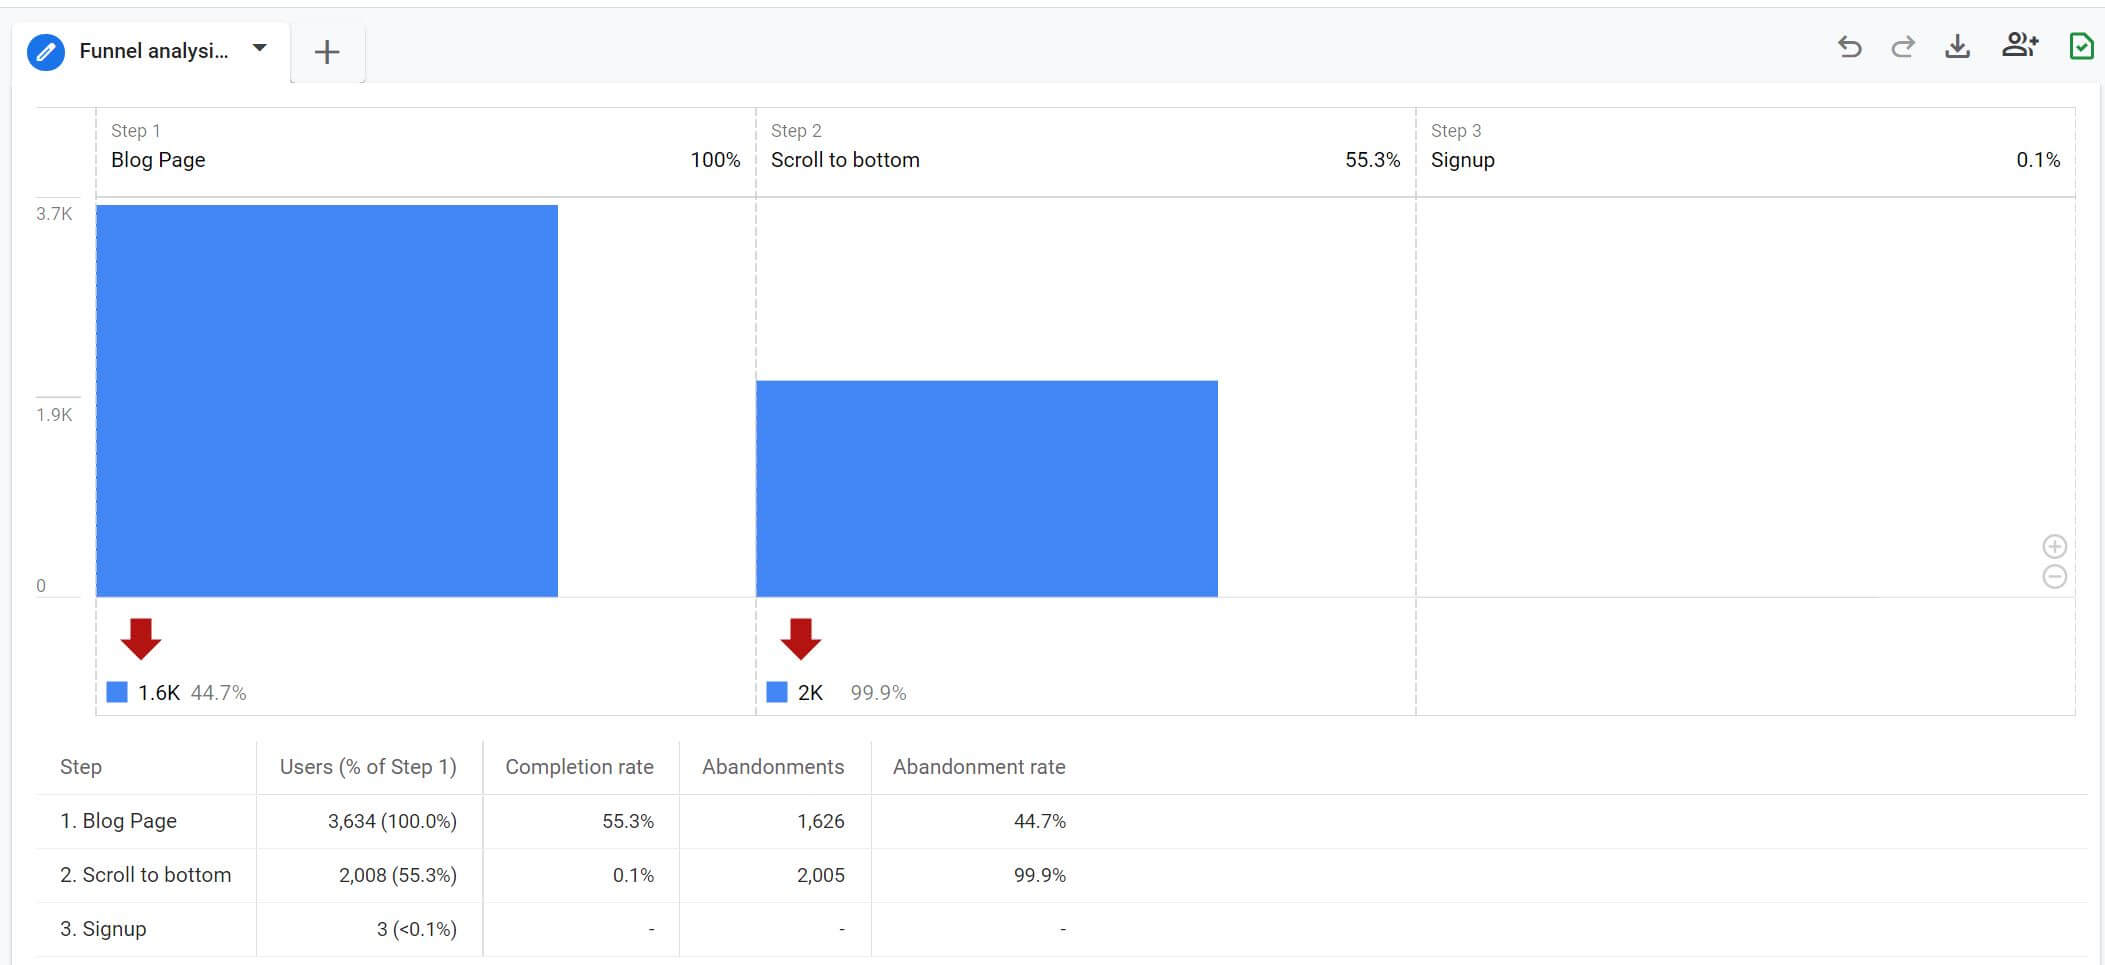
Task: Click the red abandonment arrow under Step 1
Action: coord(141,638)
